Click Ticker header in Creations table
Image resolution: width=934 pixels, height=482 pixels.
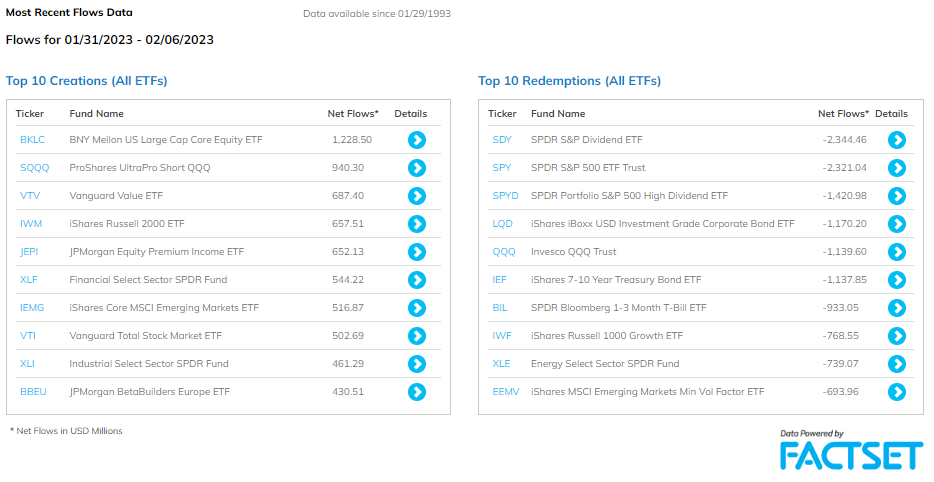(30, 114)
